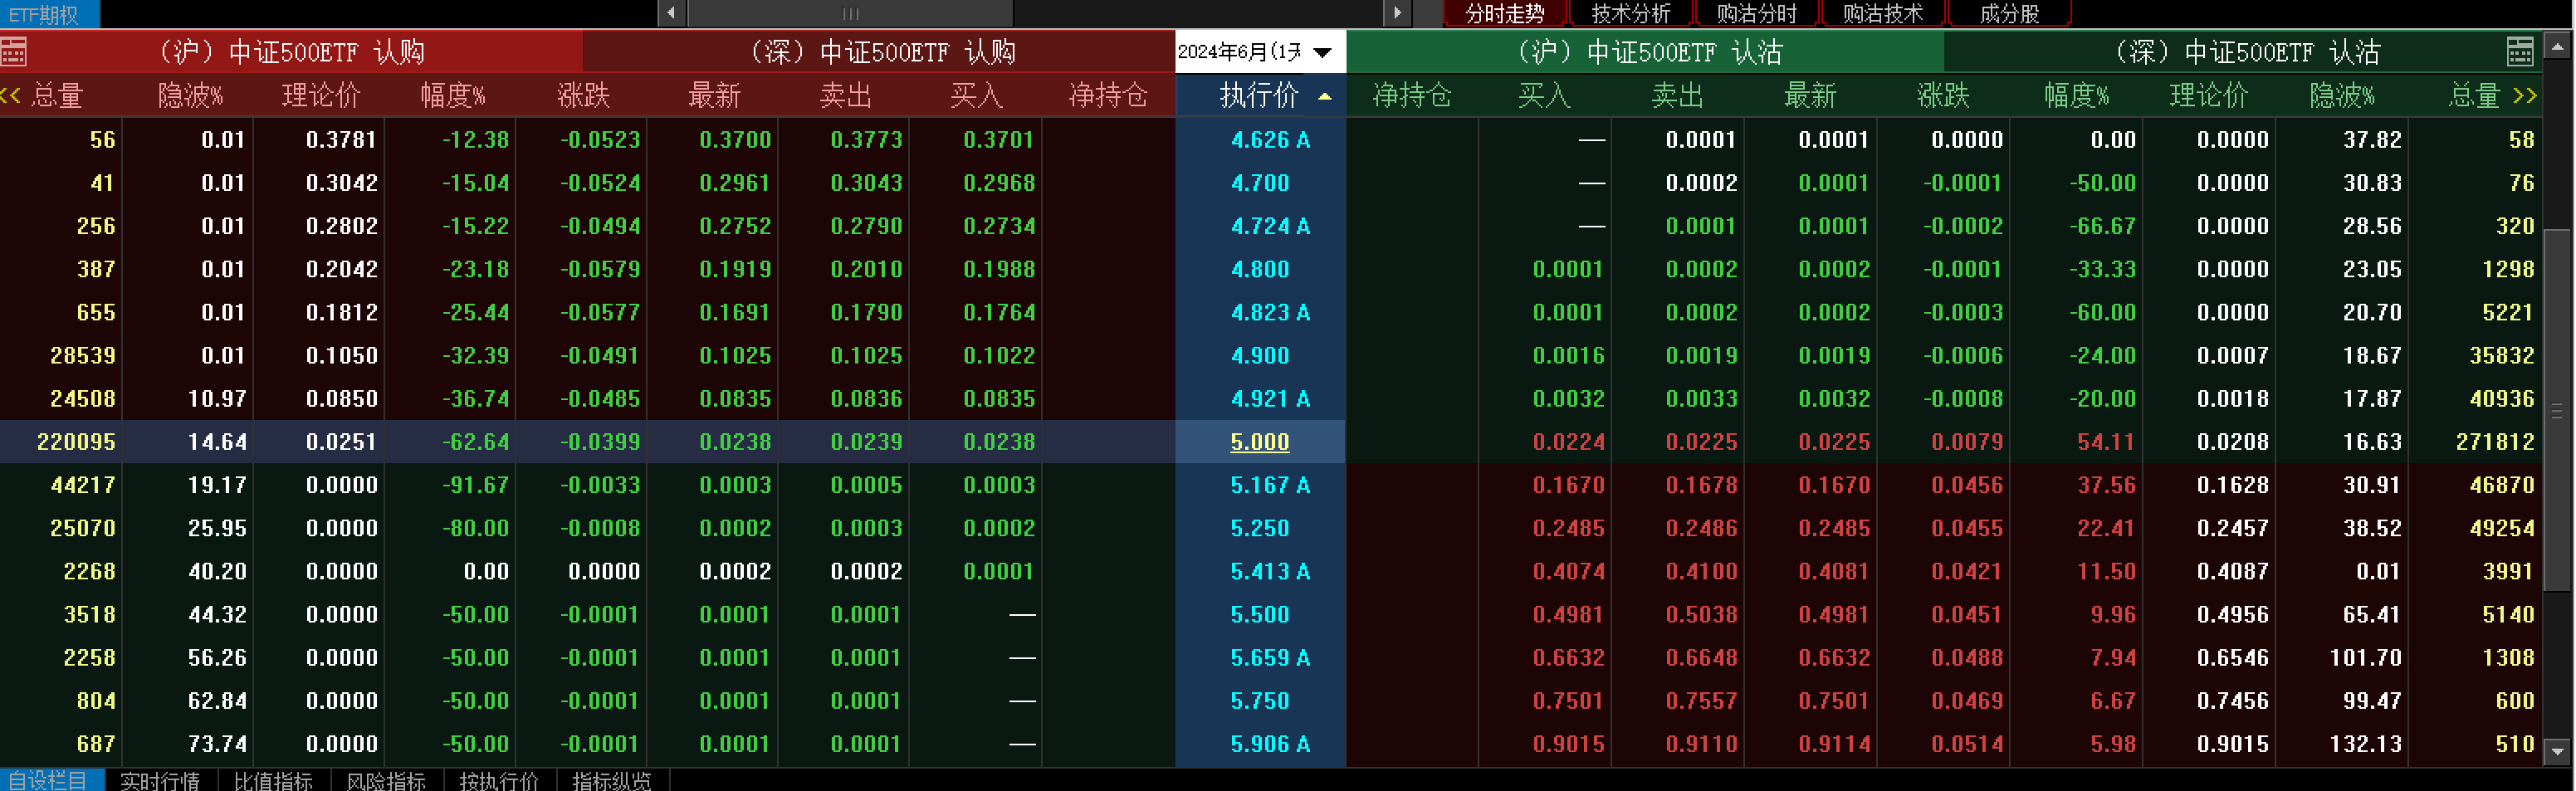Select the ETF期权 tab
The image size is (2576, 791).
(49, 14)
